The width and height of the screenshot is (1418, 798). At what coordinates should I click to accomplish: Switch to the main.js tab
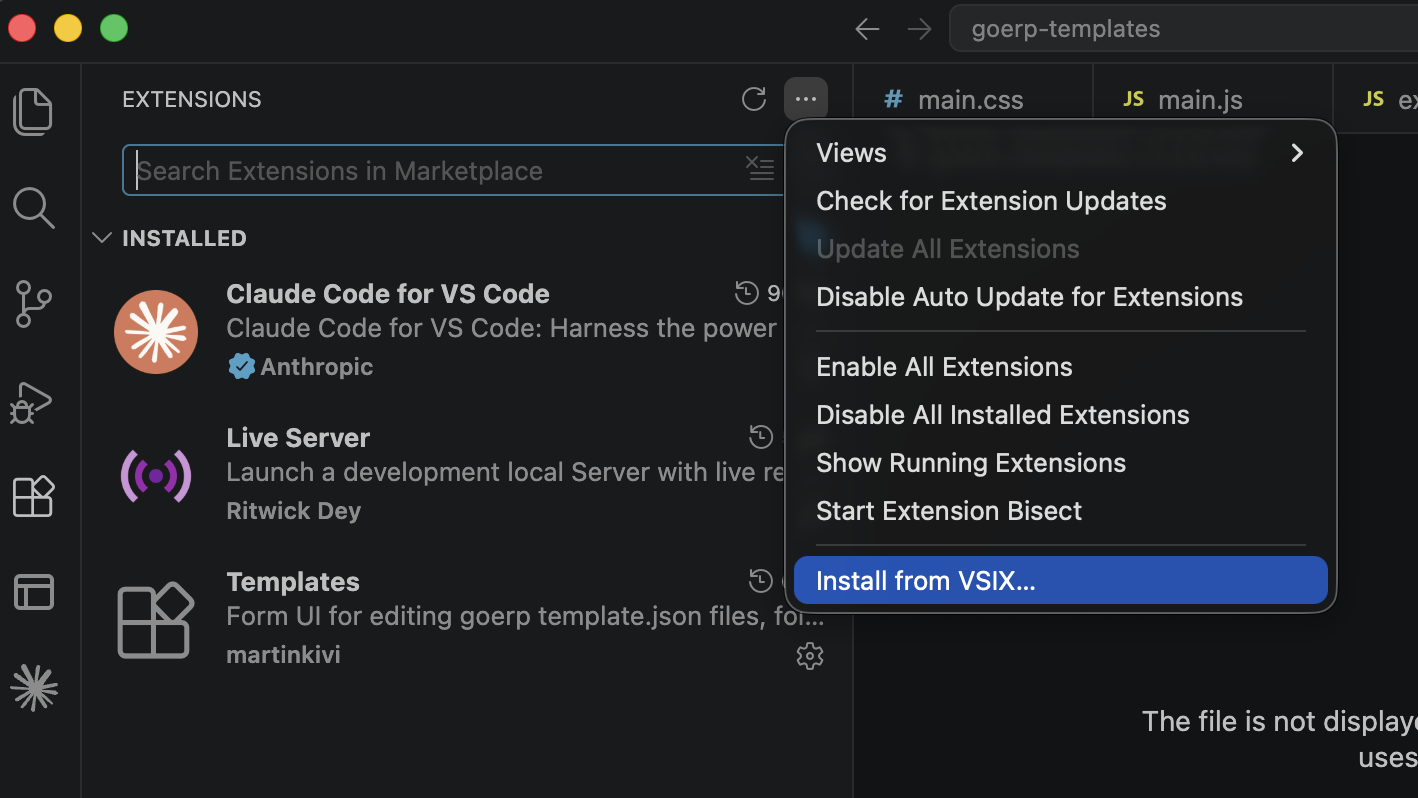coord(1212,99)
